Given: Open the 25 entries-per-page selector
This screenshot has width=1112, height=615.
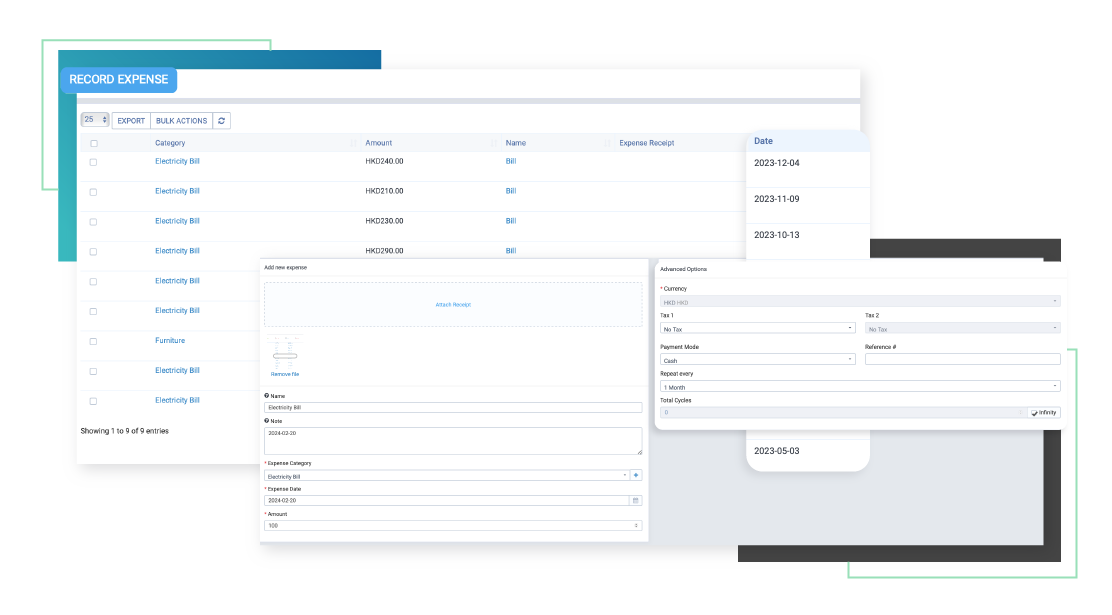Looking at the screenshot, I should coord(95,120).
